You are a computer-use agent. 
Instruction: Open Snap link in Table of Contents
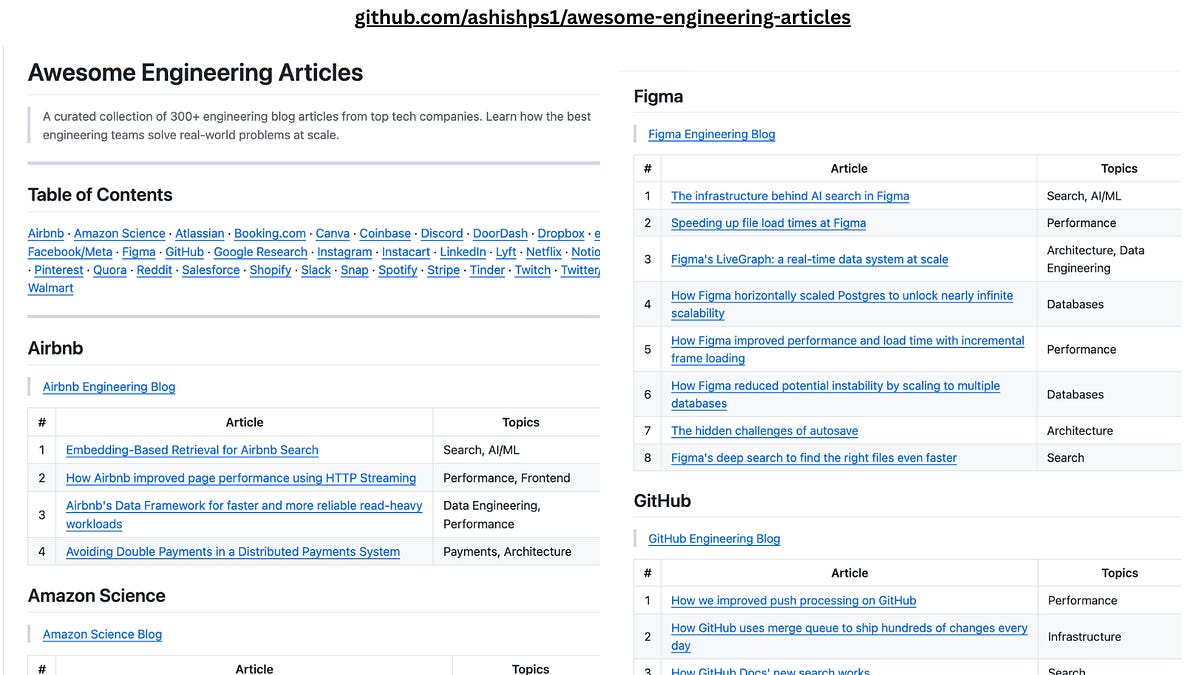click(355, 270)
